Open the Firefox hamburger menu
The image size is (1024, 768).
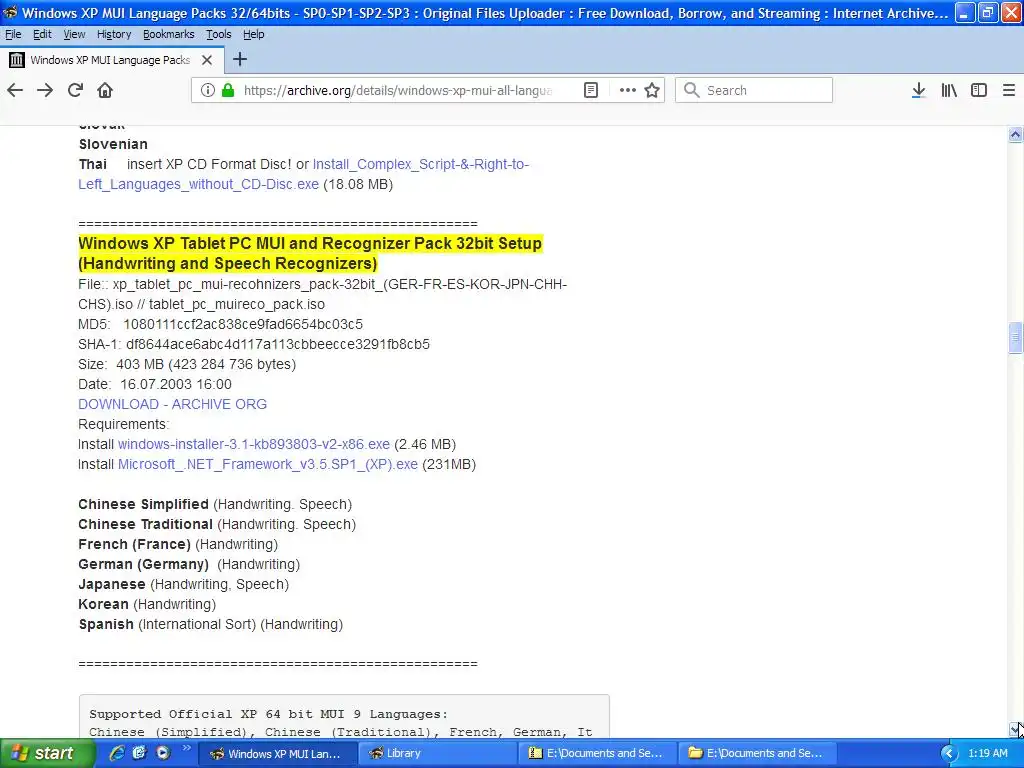coord(1009,90)
